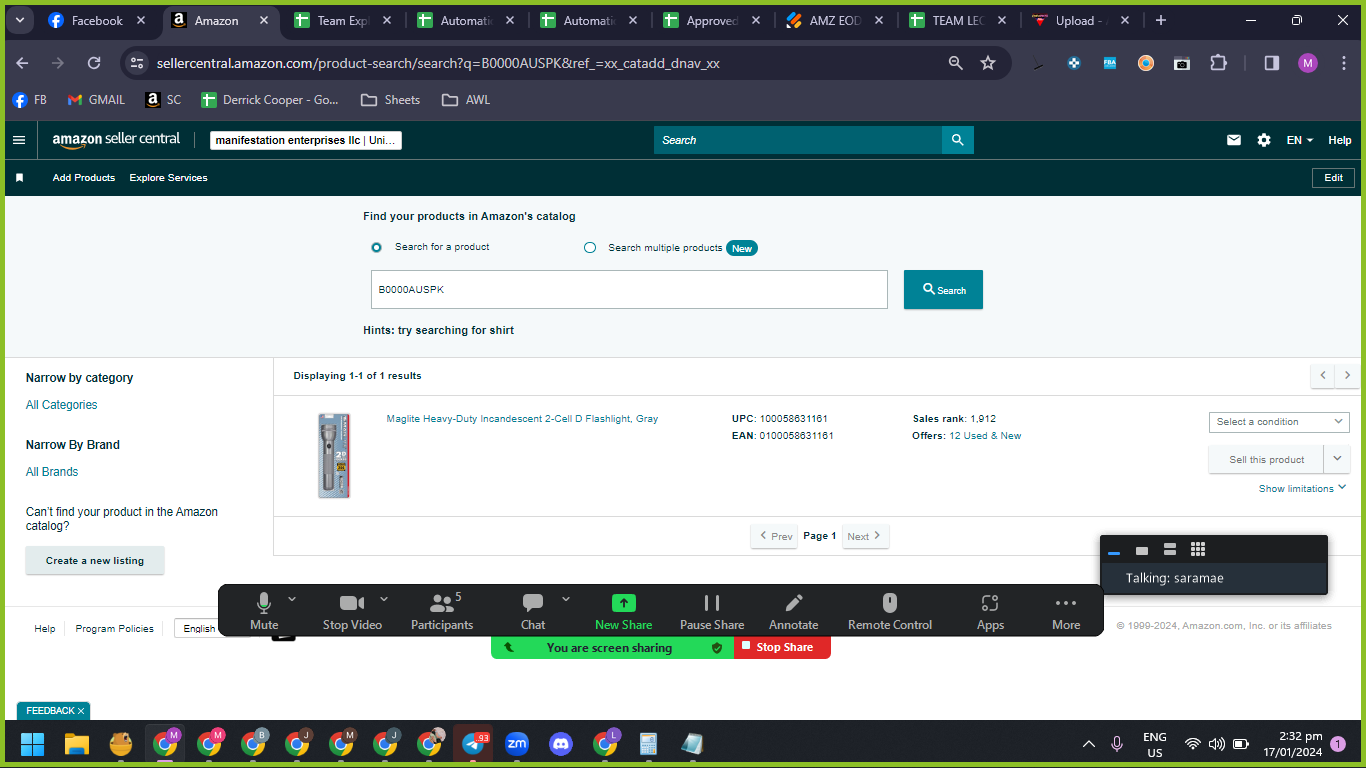The image size is (1366, 768).
Task: Open the Seller Central messages envelope
Action: click(x=1234, y=140)
